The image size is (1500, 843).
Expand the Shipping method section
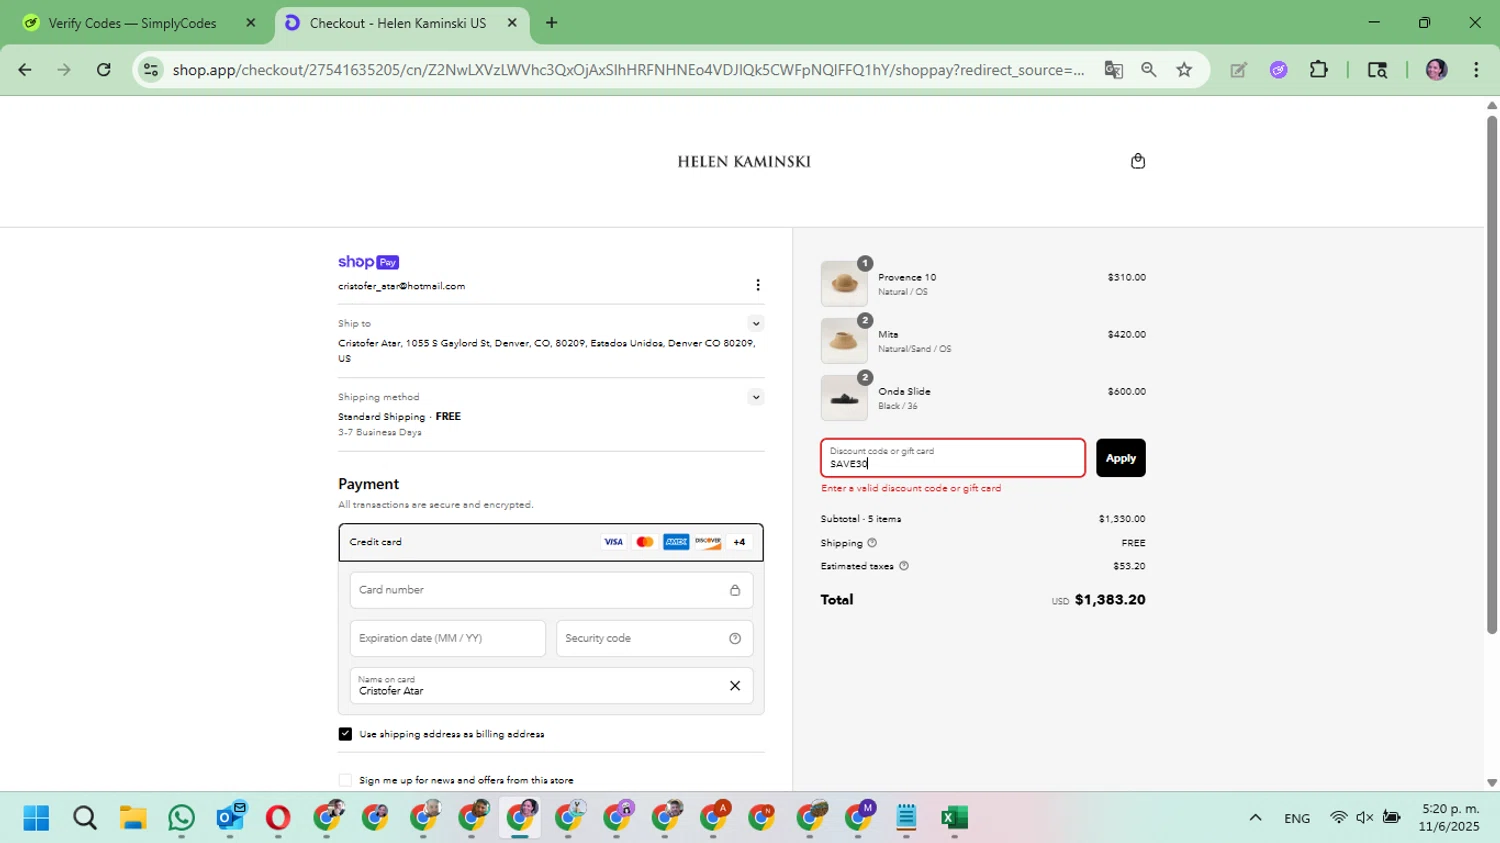coord(756,397)
